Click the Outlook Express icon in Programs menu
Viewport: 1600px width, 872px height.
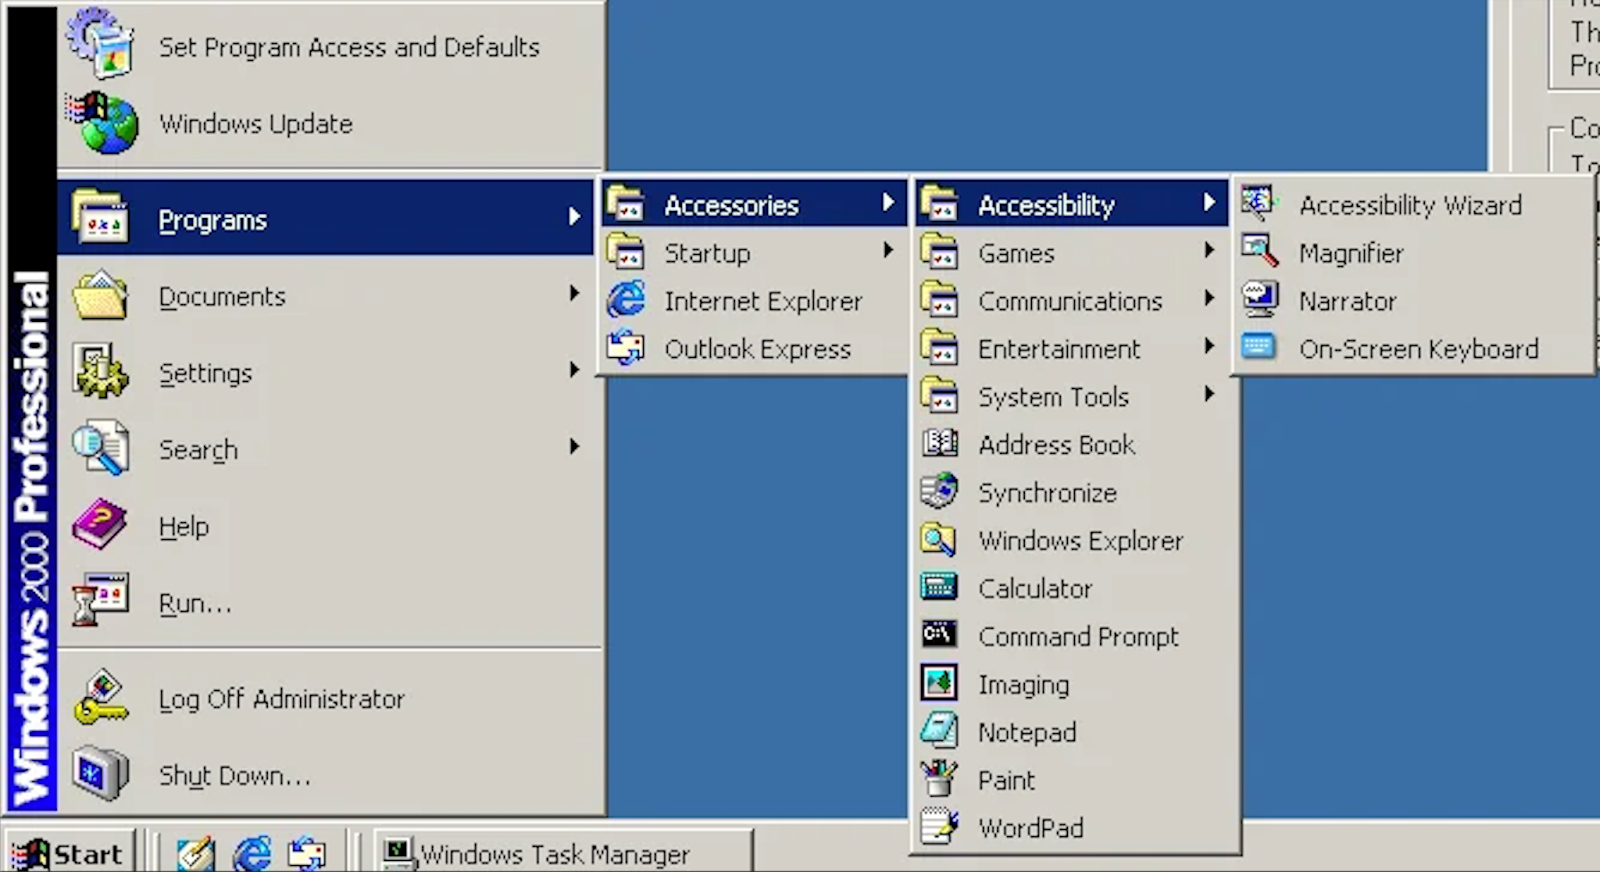626,348
